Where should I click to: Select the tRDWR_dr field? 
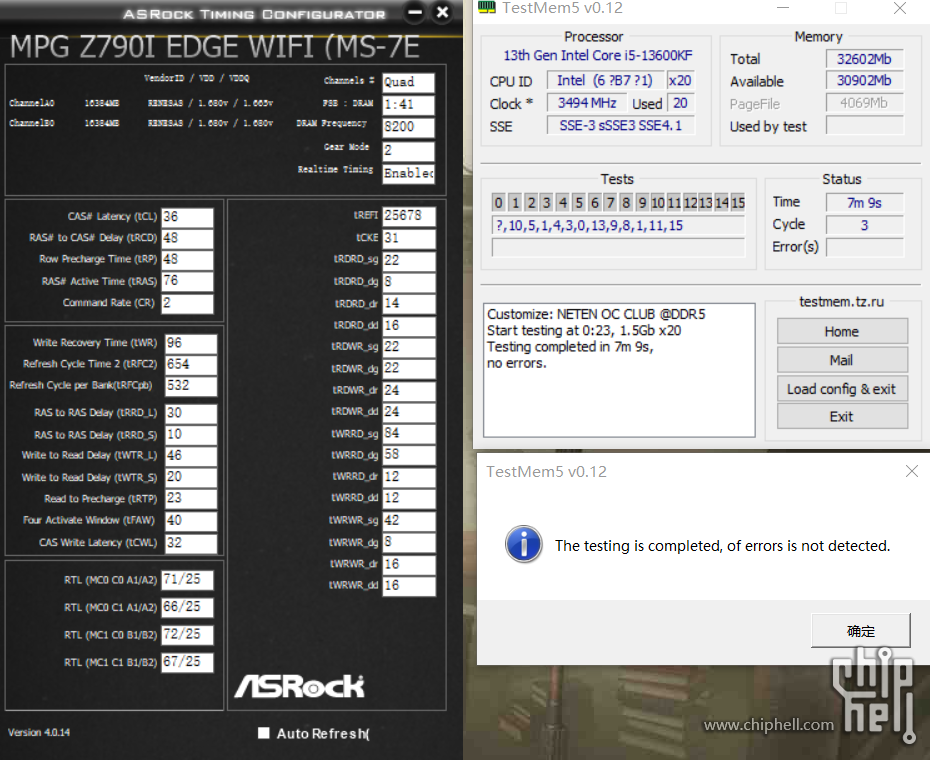(x=409, y=390)
